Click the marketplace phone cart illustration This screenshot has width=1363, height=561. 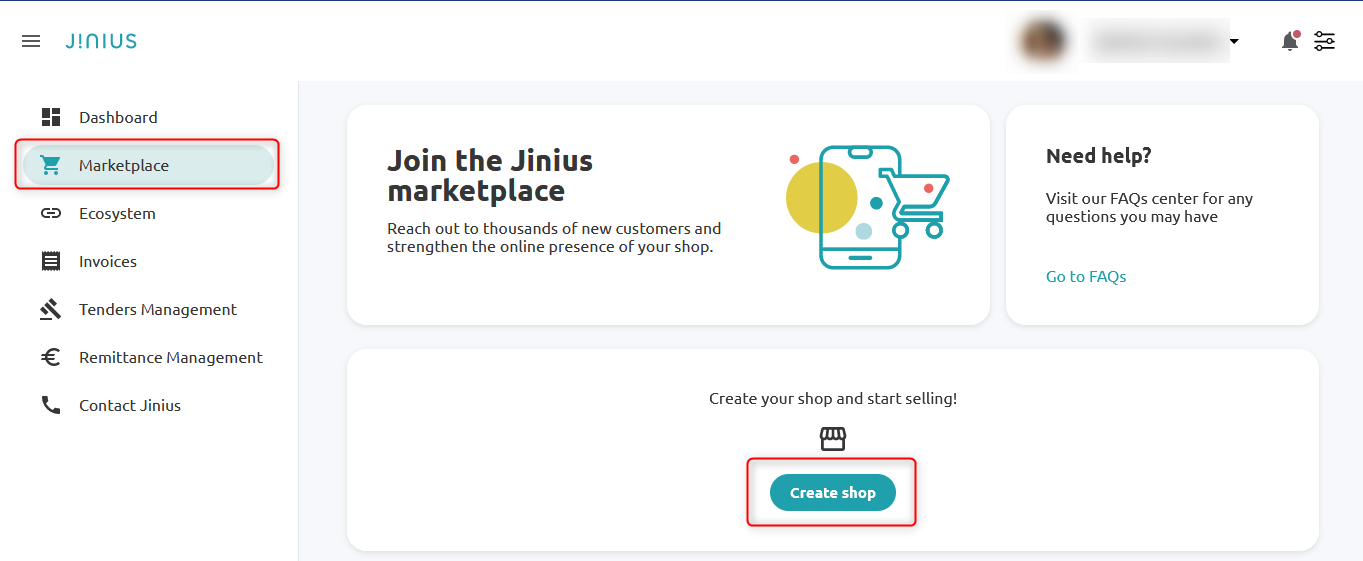[x=868, y=207]
